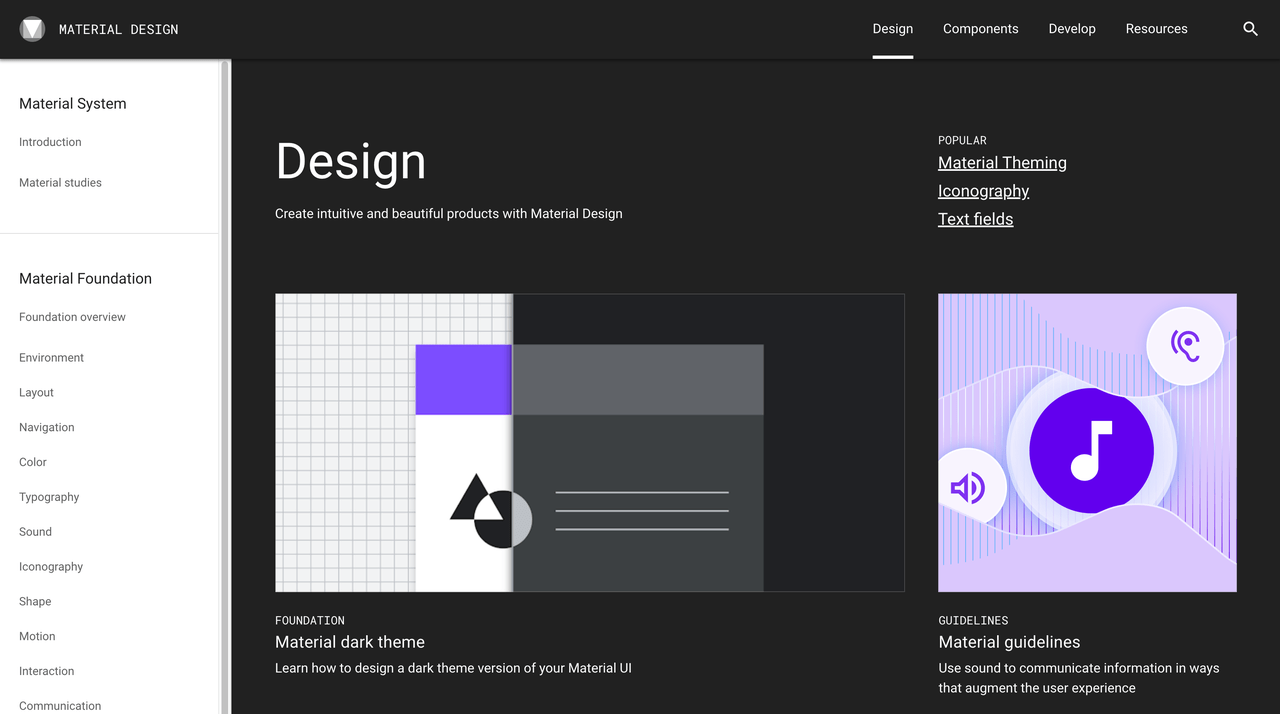Select the Design tab
Screen dimensions: 1280x714
(x=892, y=29)
